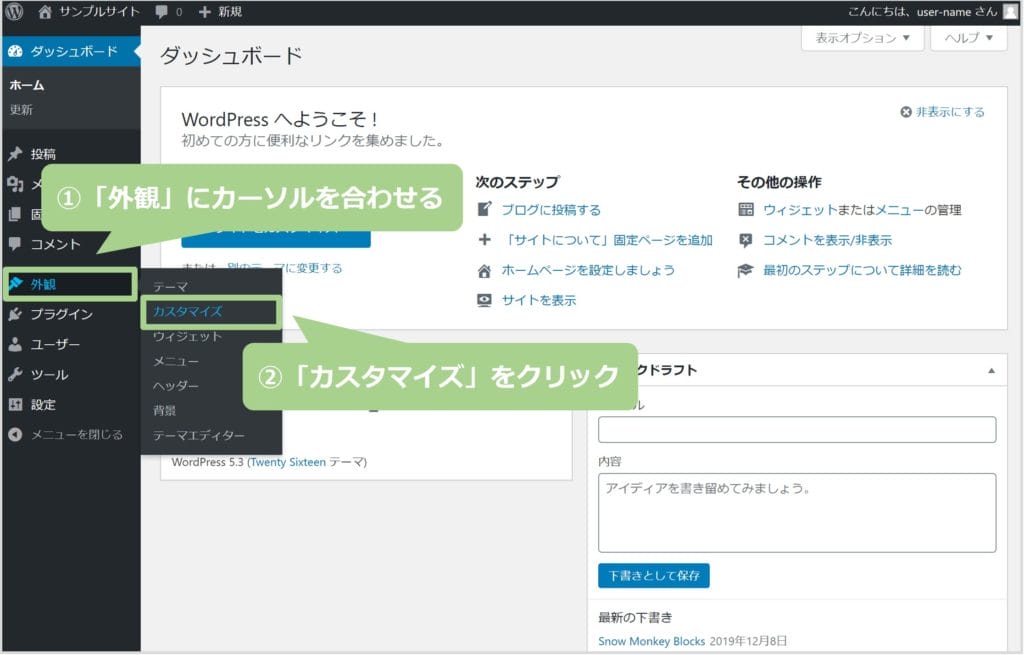Click the graduation cap icon beside 最初のステップ
Image resolution: width=1024 pixels, height=655 pixels.
pos(745,270)
